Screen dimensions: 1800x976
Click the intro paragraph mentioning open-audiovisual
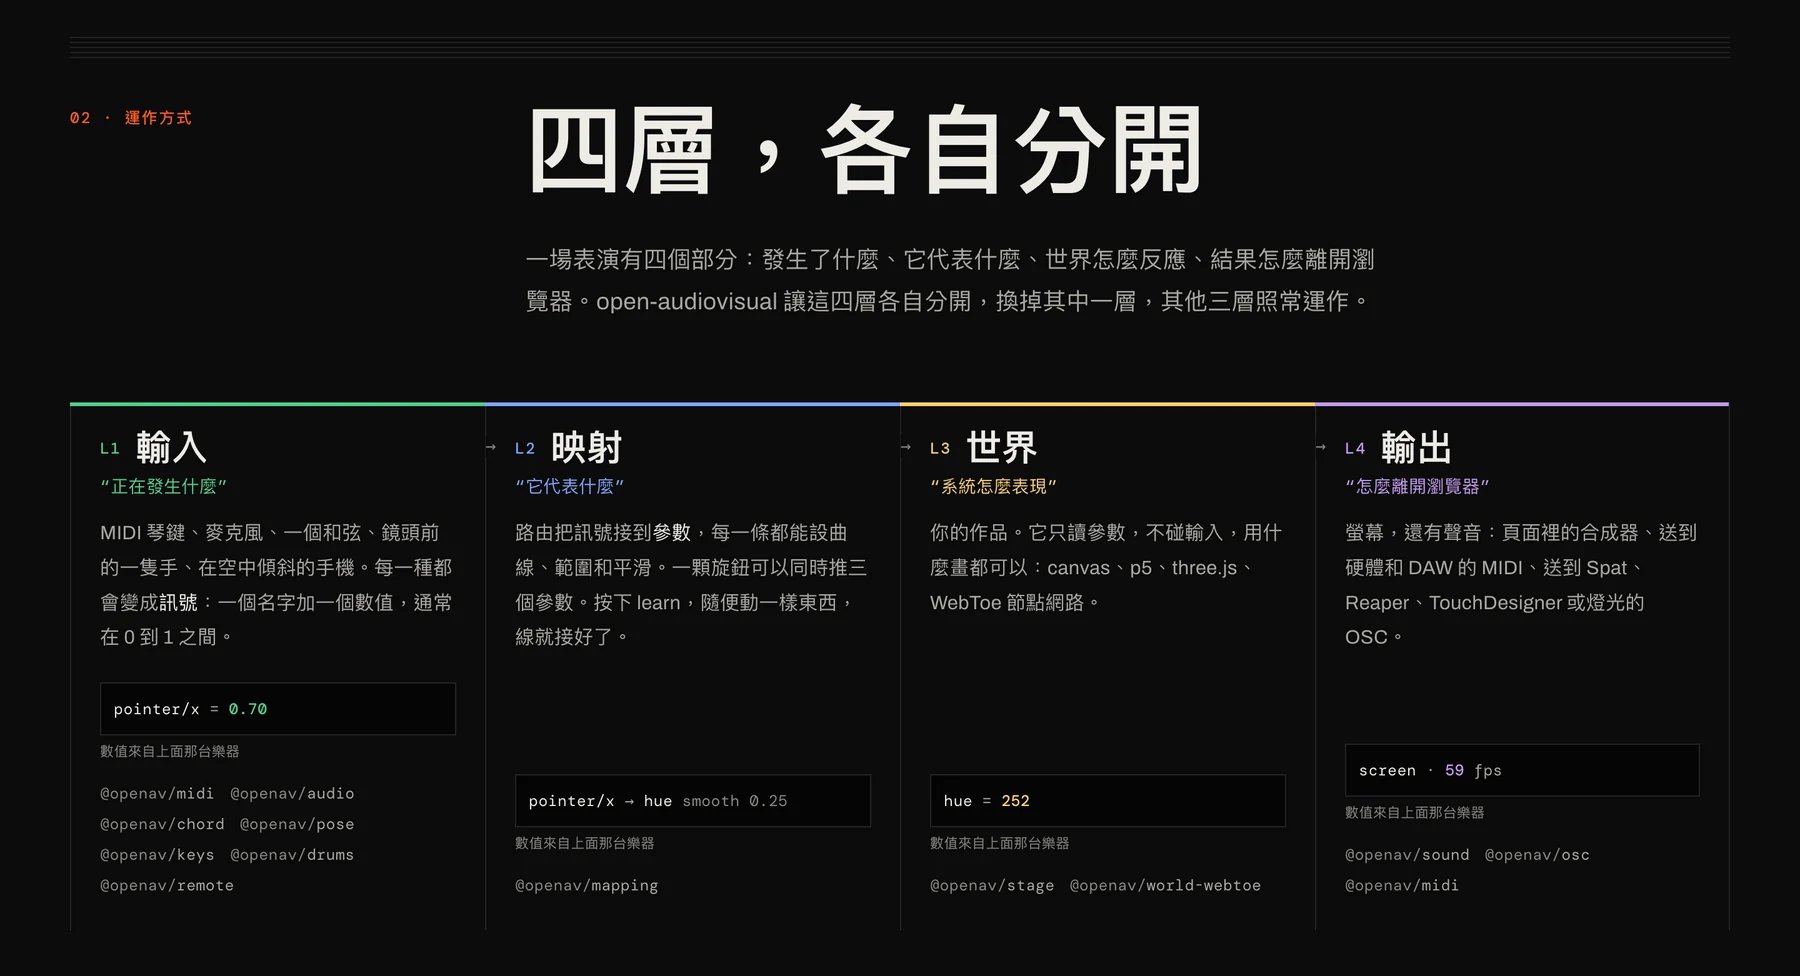click(950, 280)
